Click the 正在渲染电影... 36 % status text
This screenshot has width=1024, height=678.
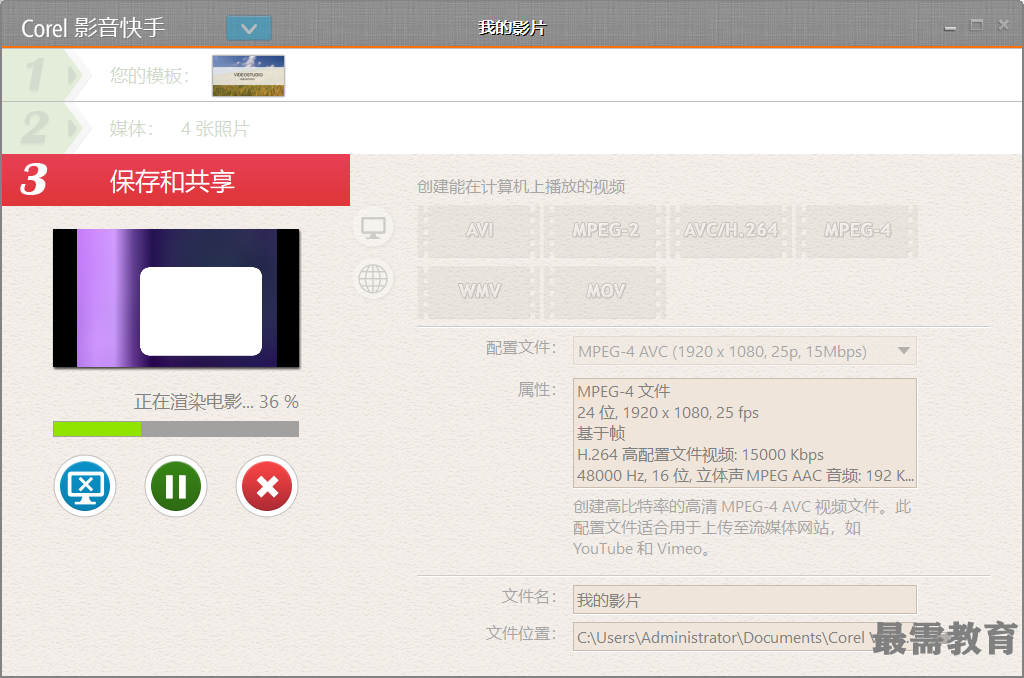tap(216, 402)
